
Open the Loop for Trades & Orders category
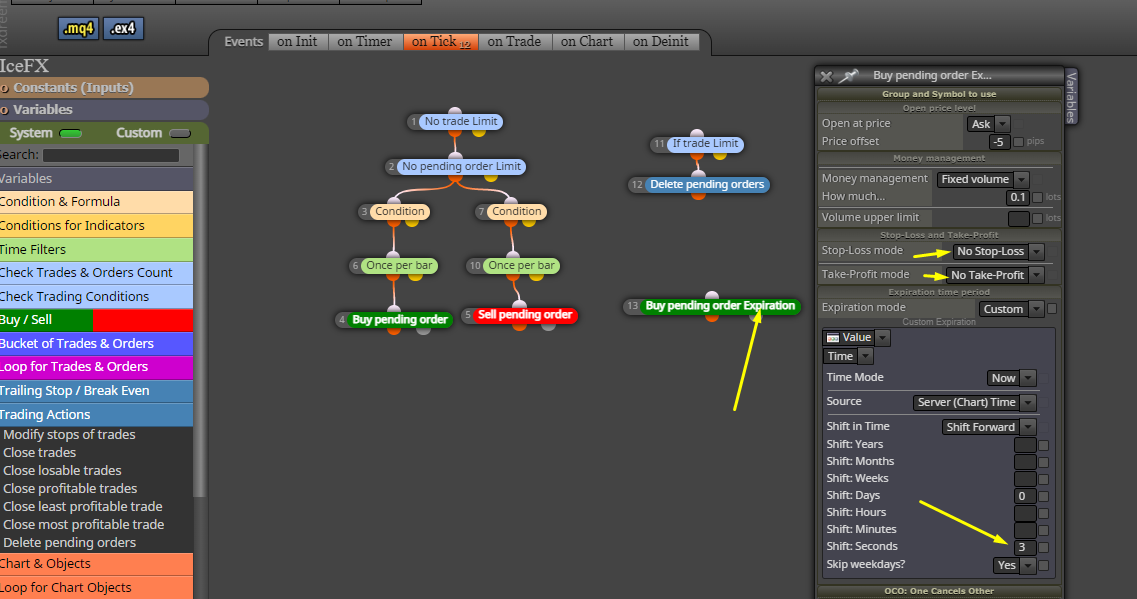(x=96, y=367)
